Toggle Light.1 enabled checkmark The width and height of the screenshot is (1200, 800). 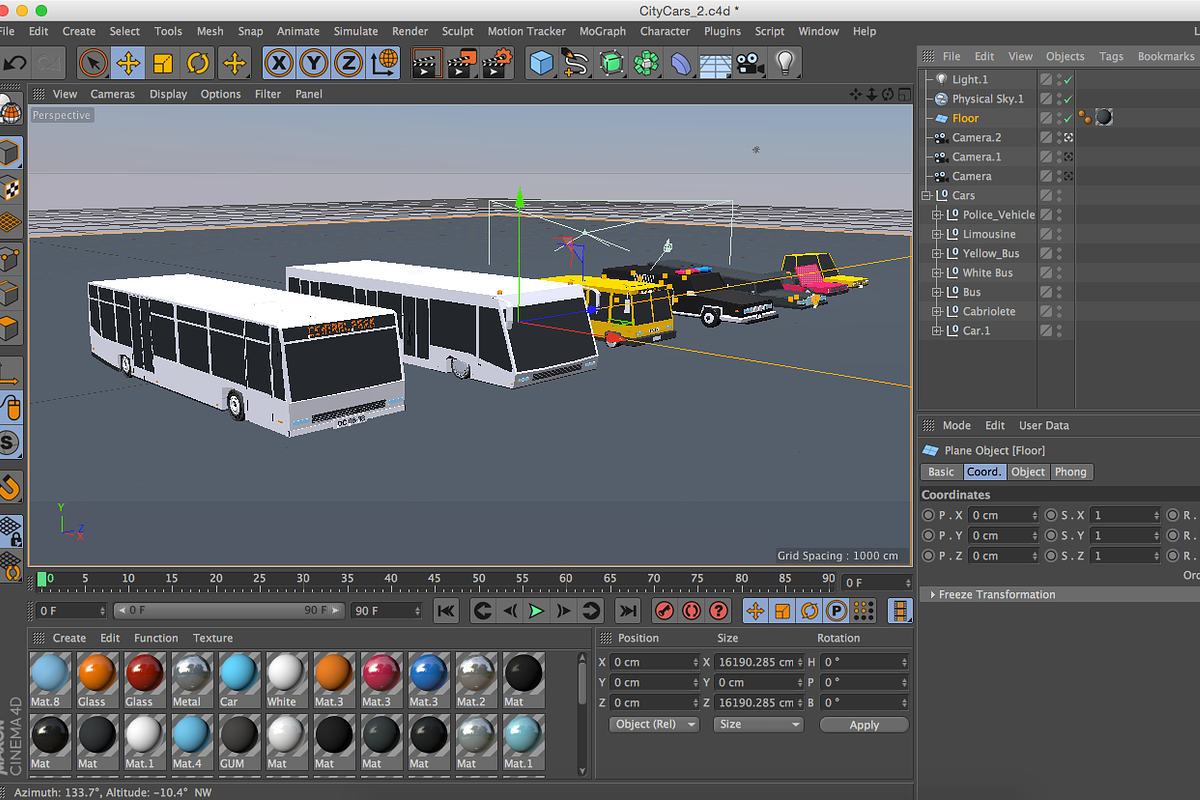(x=1068, y=80)
